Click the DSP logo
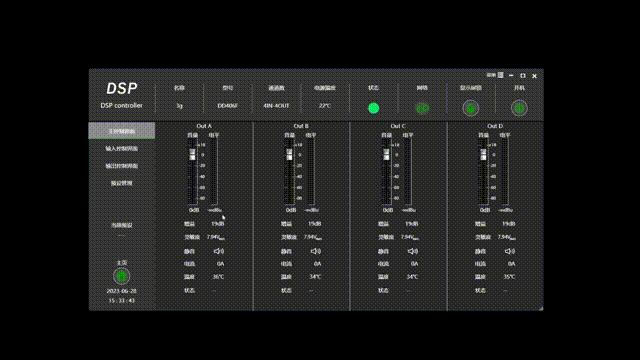Viewport: 640px width, 360px height. 122,88
